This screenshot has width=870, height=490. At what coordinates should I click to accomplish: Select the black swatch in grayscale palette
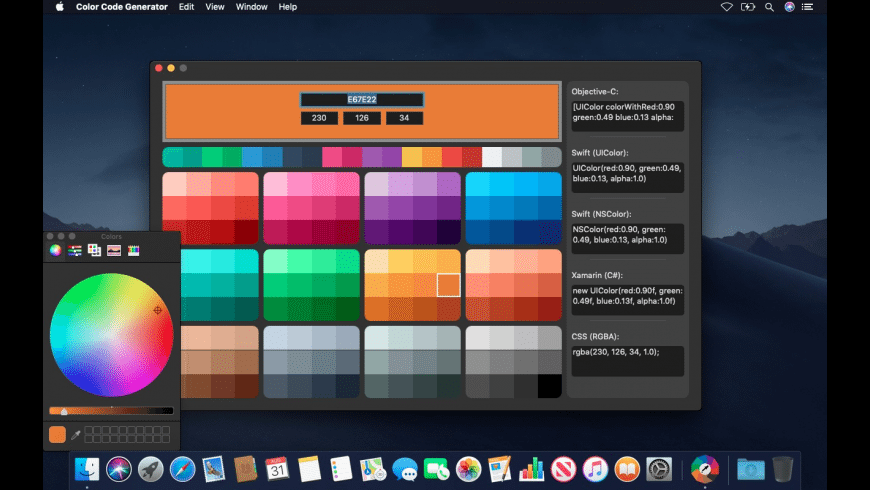coord(550,386)
